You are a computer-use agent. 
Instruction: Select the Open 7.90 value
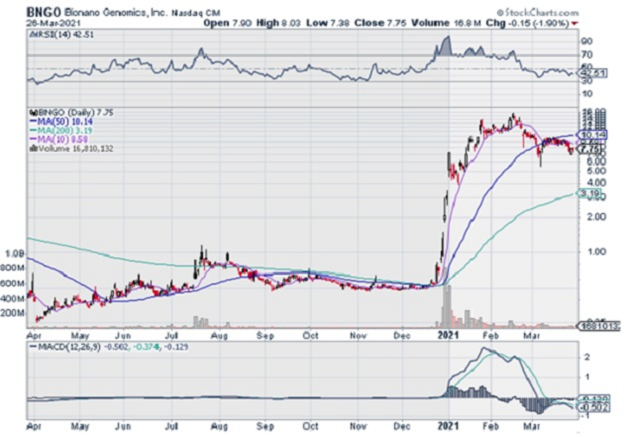click(227, 23)
